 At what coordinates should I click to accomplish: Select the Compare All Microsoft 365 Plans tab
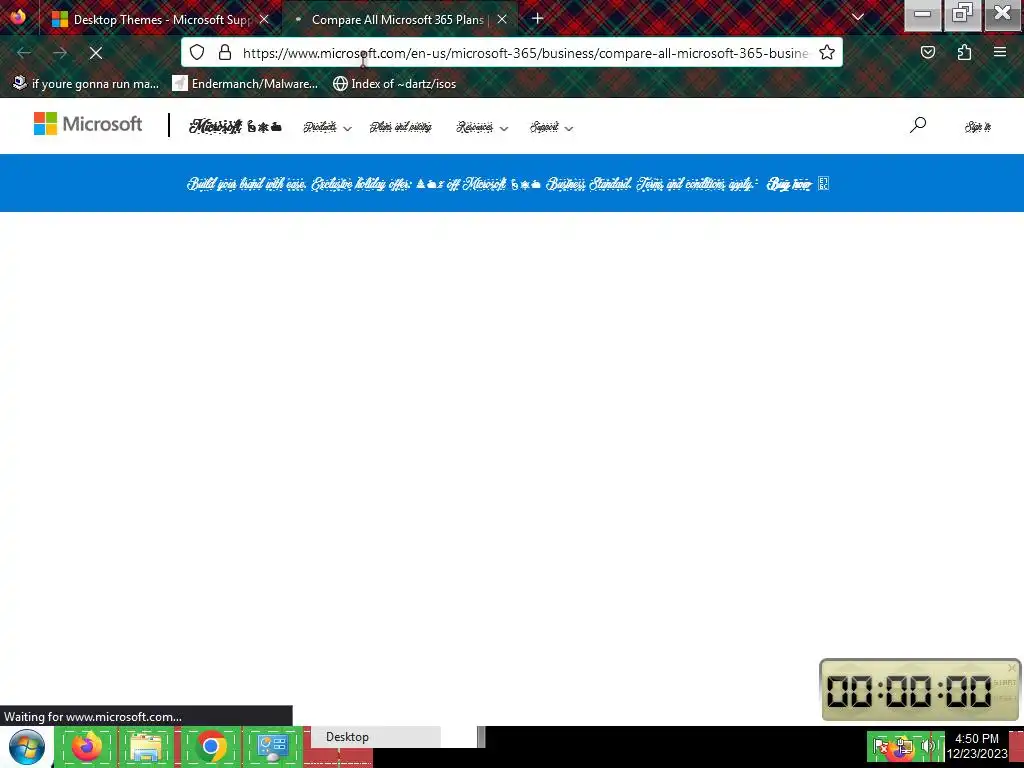[x=400, y=20]
